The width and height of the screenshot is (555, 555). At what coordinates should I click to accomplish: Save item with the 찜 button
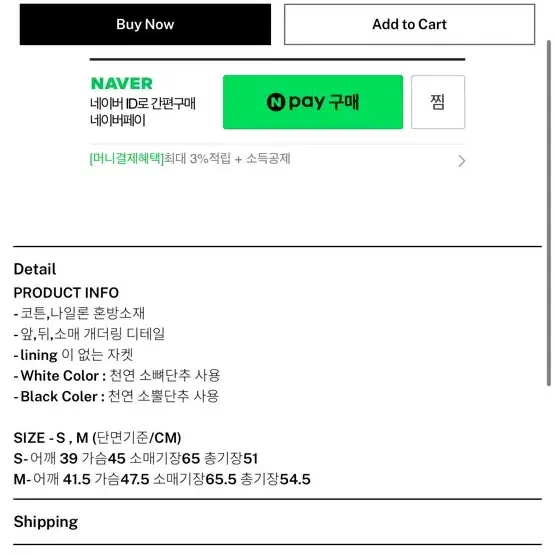coord(438,102)
